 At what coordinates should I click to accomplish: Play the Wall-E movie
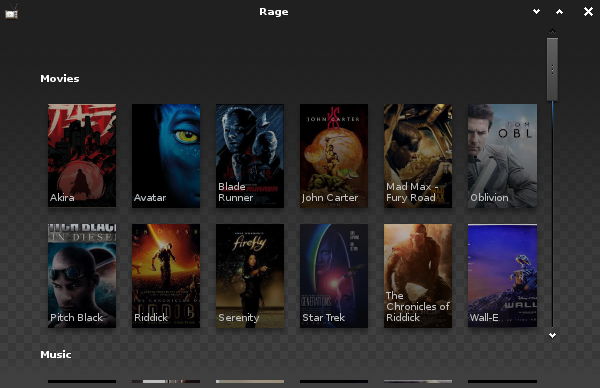click(x=502, y=276)
